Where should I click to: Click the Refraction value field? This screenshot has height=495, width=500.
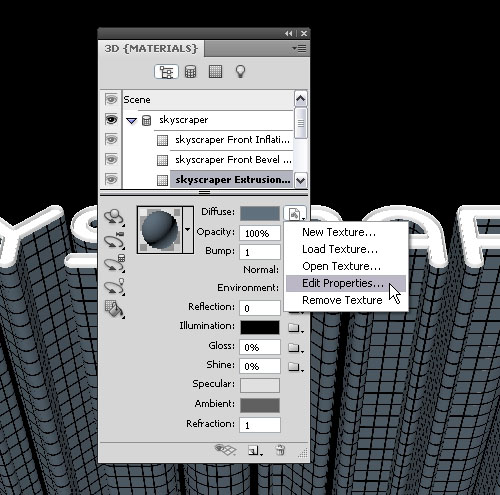tap(260, 425)
